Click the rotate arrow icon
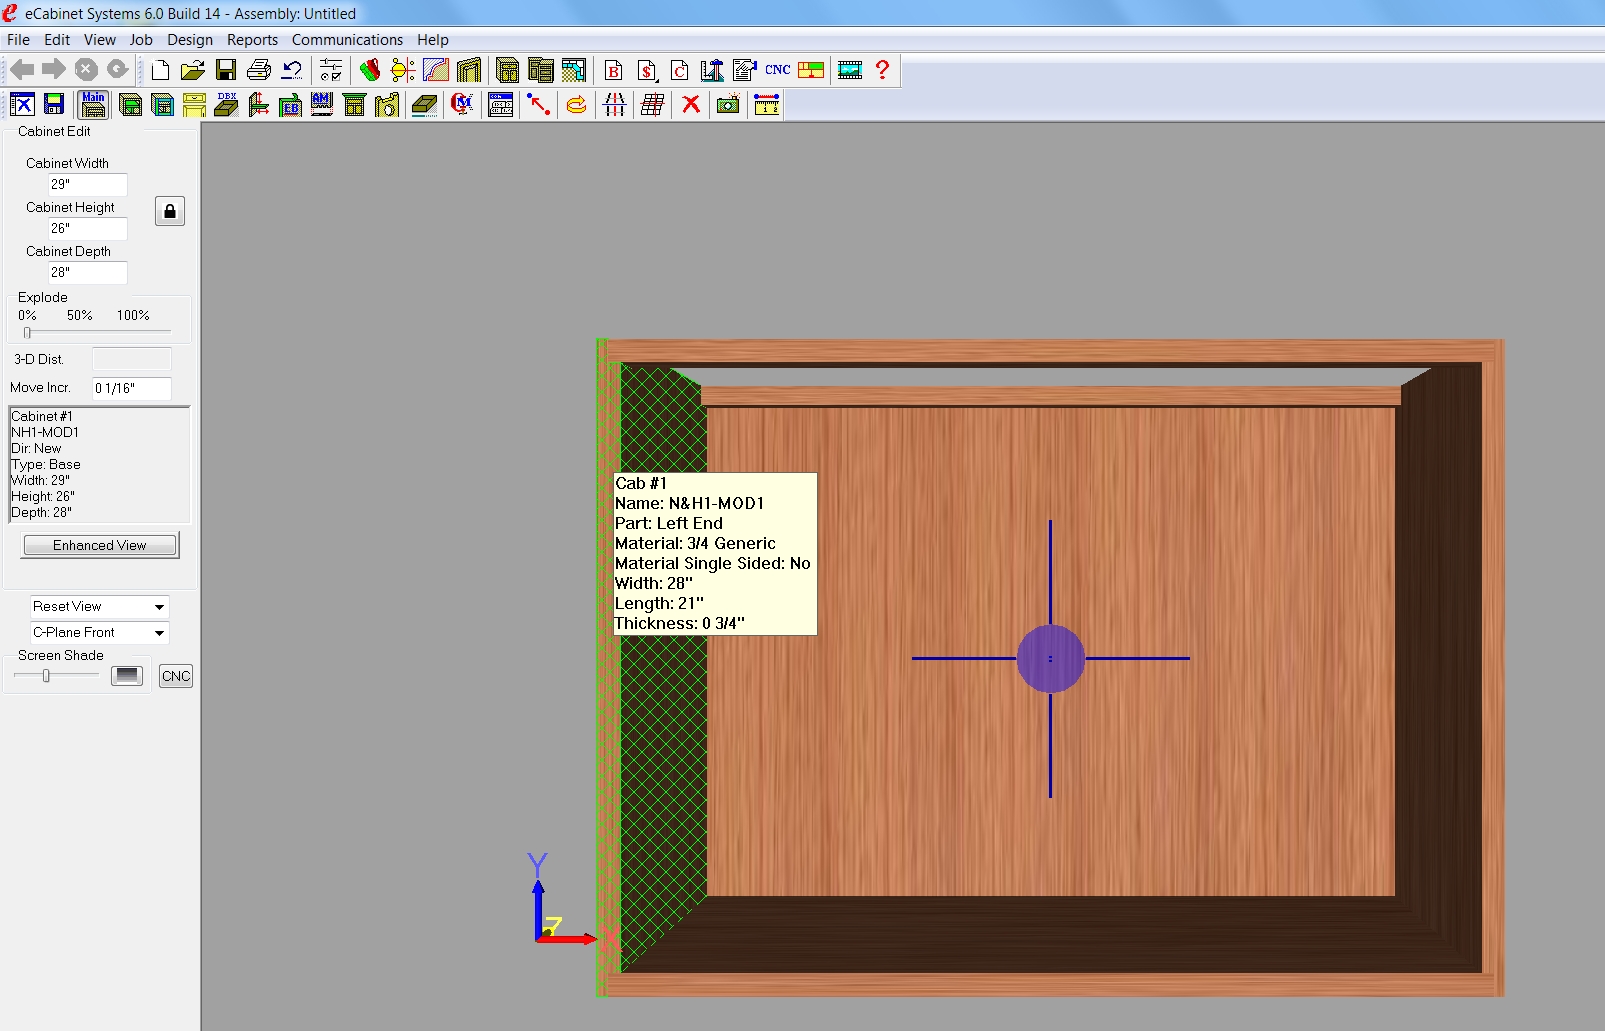 click(x=576, y=105)
